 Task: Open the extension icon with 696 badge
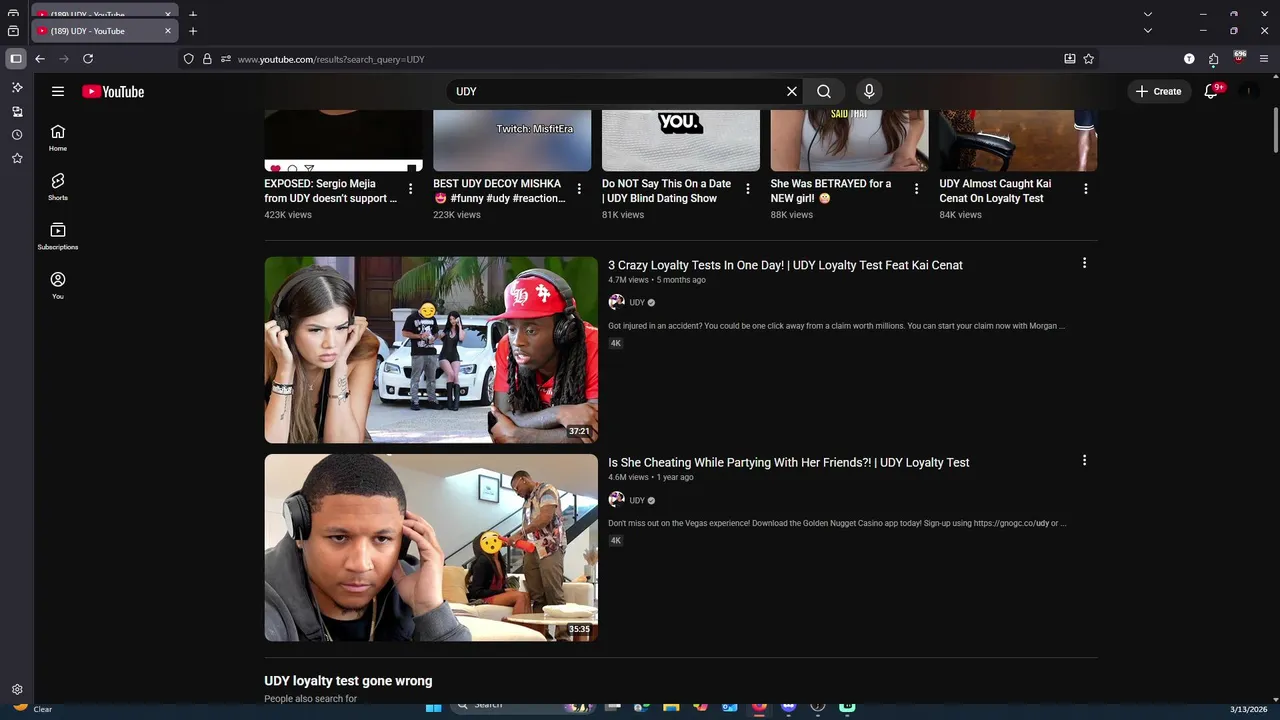[1239, 58]
